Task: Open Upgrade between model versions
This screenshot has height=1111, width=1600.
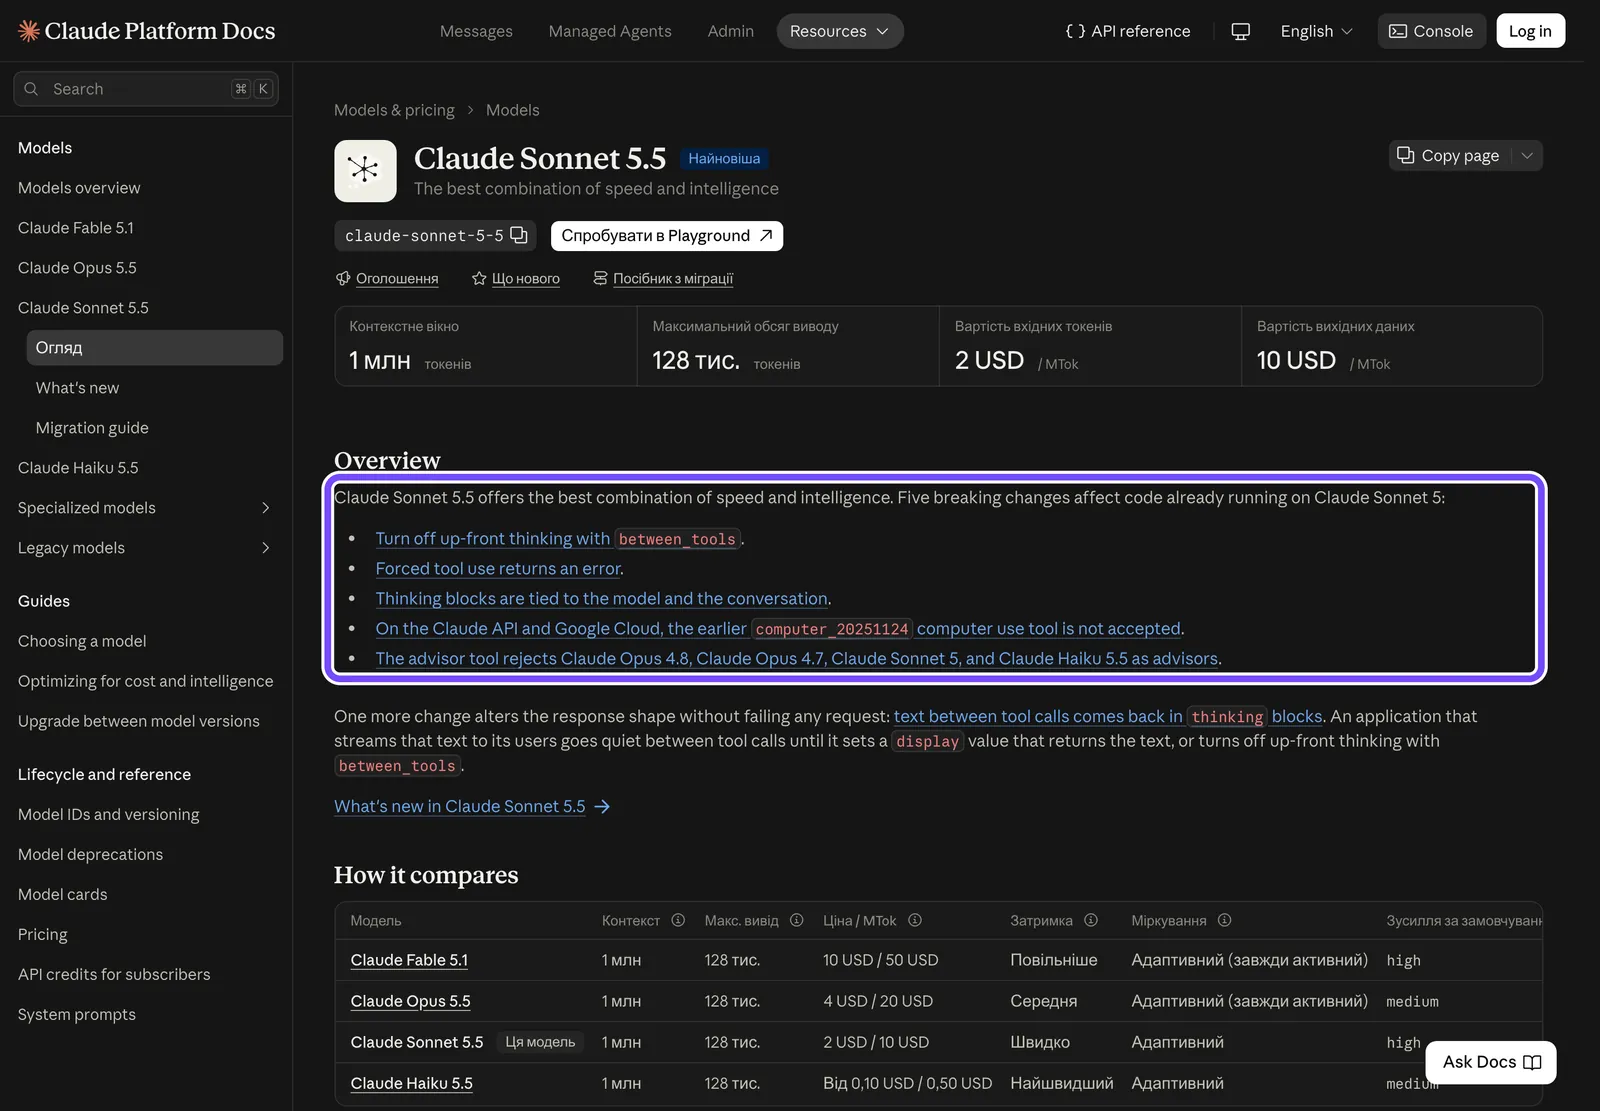Action: [x=138, y=721]
